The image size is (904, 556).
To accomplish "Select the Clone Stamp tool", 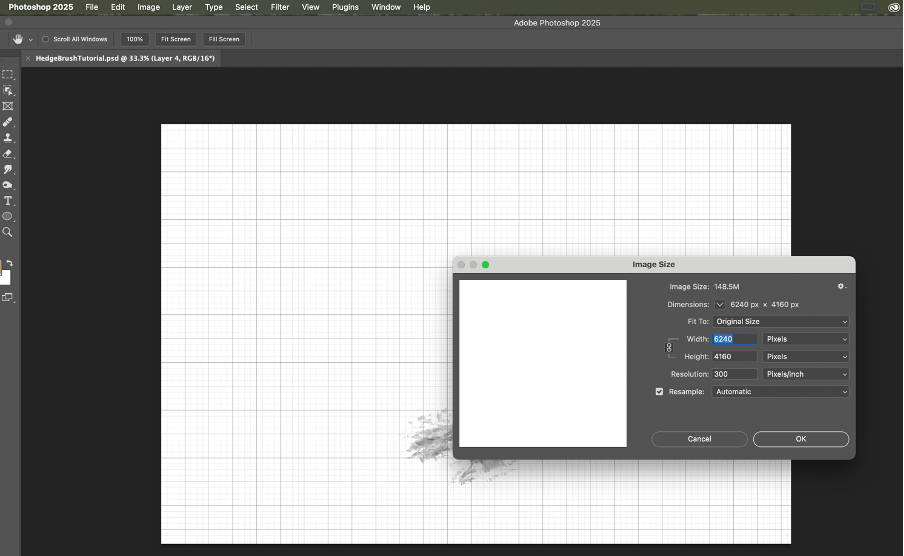I will pos(8,138).
